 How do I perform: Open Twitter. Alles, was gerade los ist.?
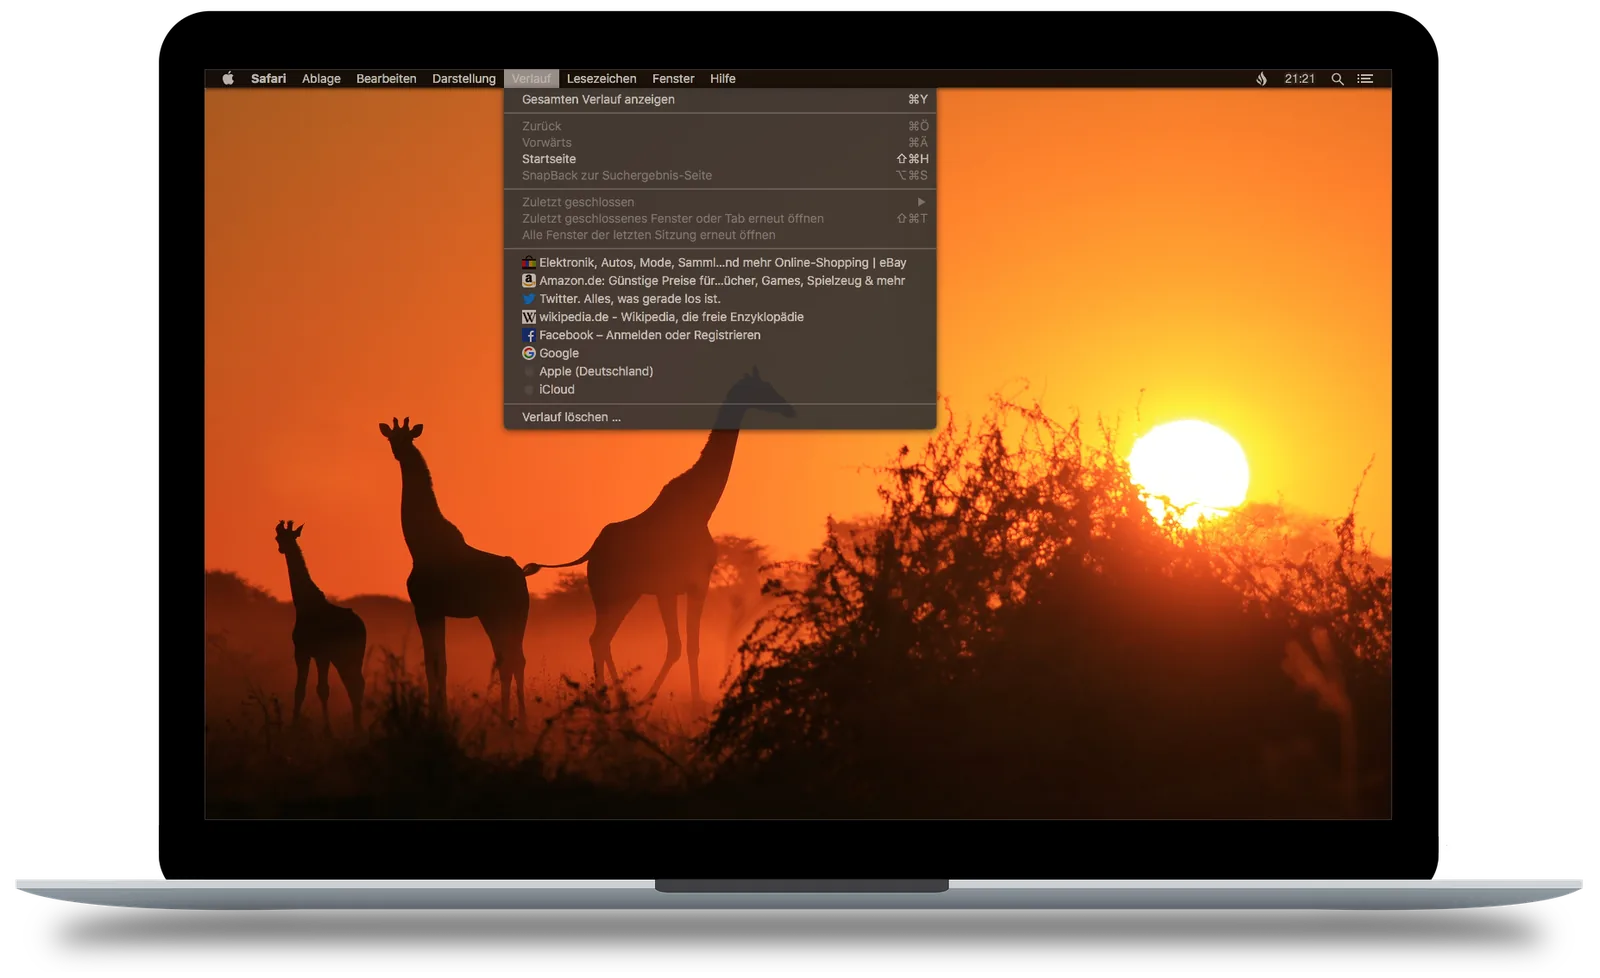[x=720, y=298]
